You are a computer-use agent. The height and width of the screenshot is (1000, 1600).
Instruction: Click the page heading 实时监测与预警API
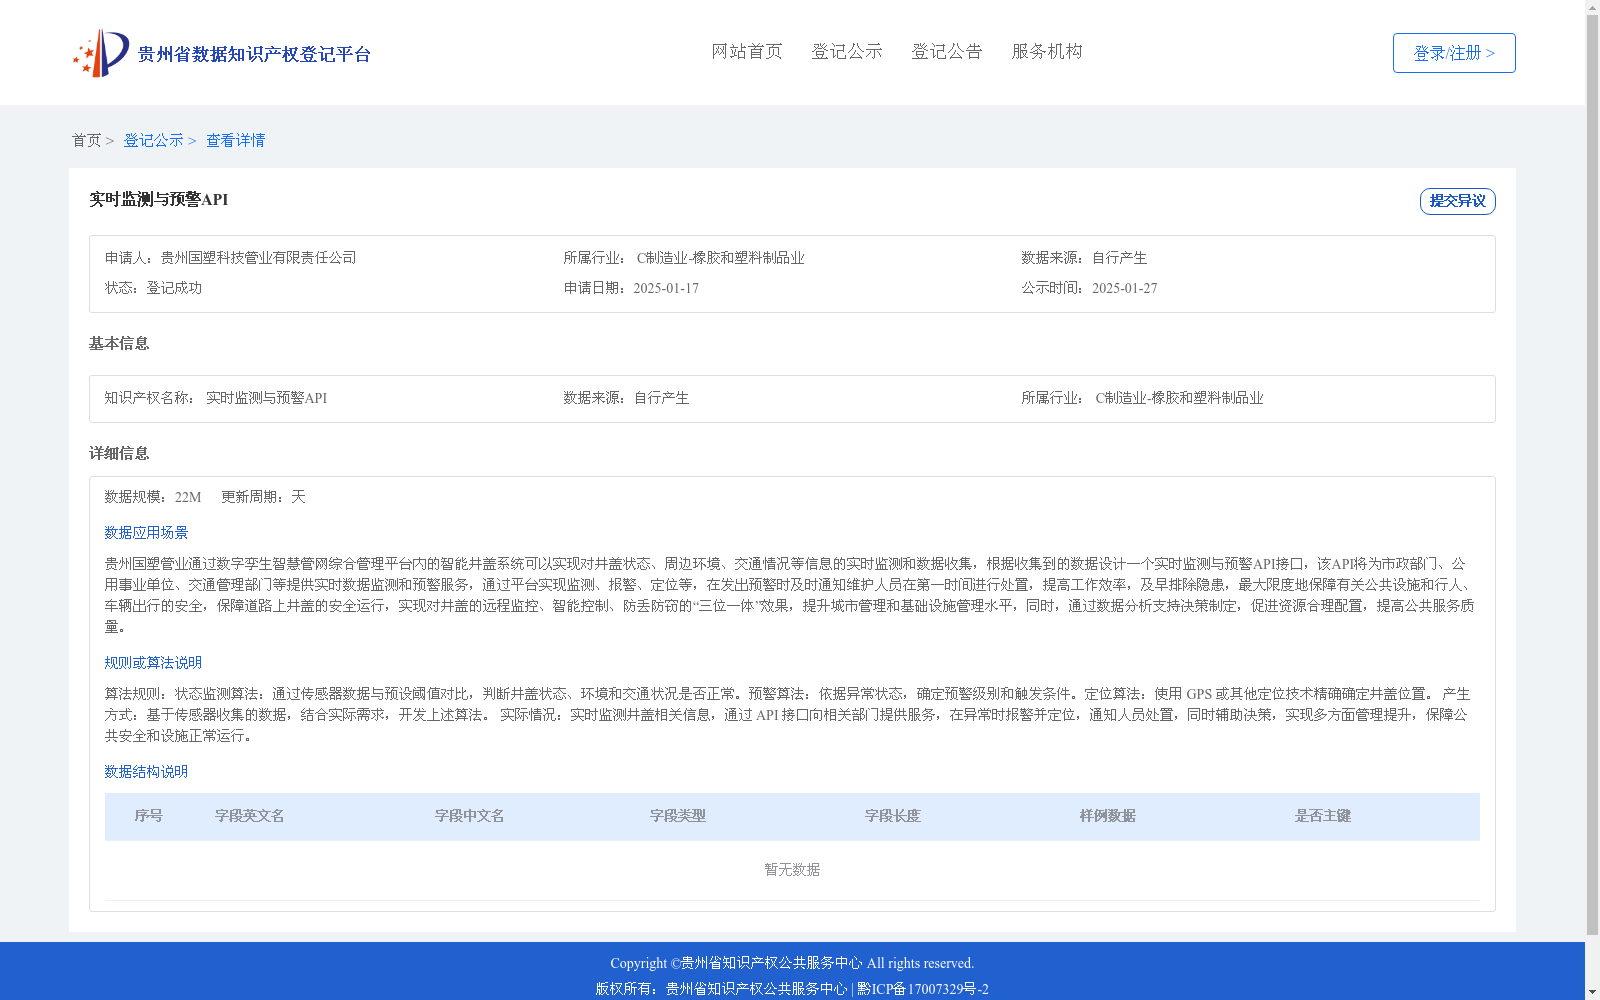(x=159, y=199)
